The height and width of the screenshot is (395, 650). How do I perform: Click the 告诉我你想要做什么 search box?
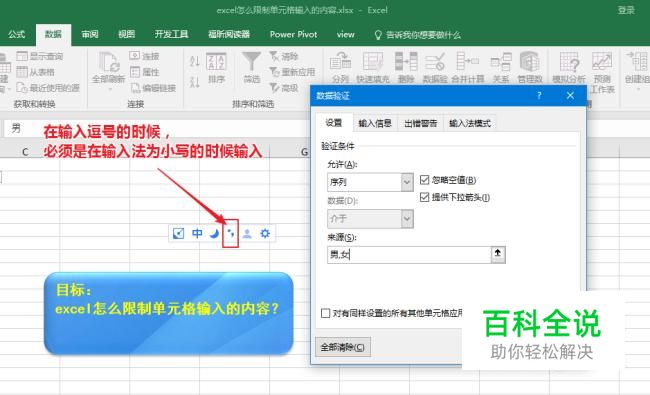(418, 35)
